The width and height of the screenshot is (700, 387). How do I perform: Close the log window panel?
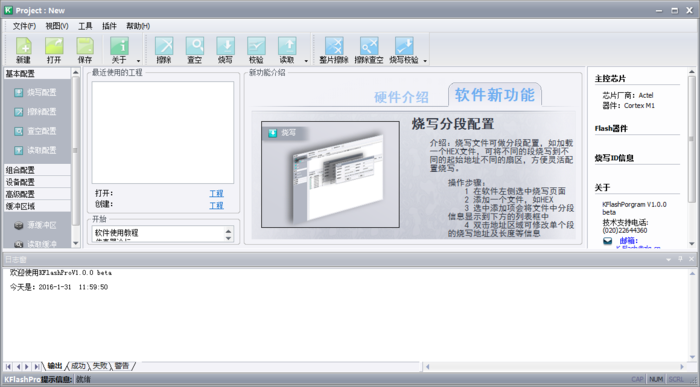(x=692, y=259)
